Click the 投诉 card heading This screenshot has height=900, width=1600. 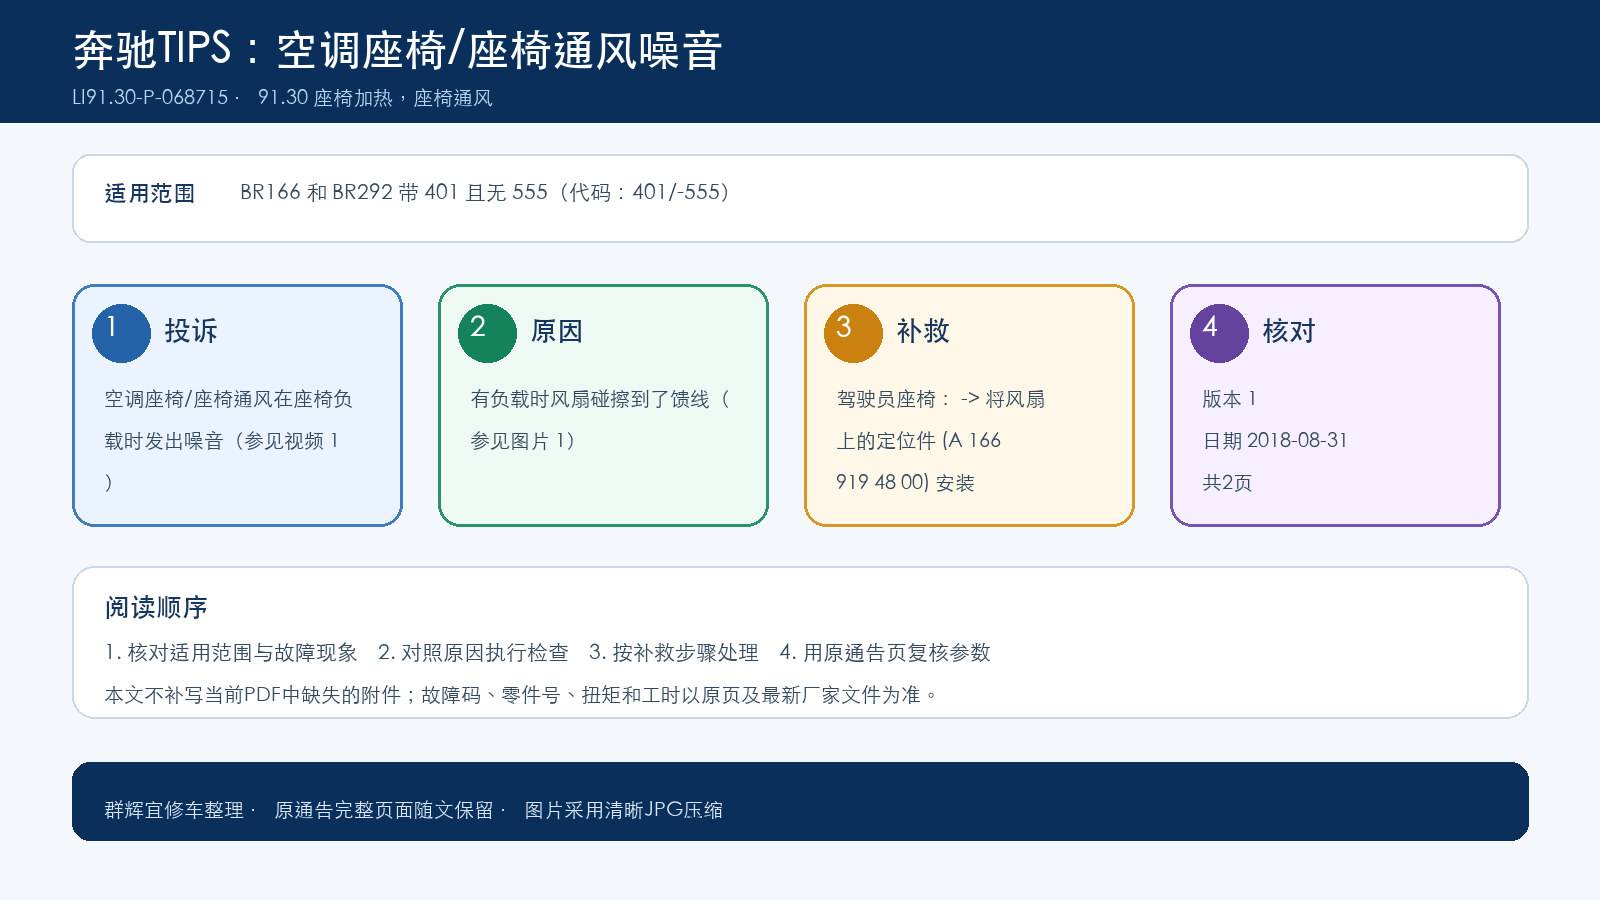[191, 331]
